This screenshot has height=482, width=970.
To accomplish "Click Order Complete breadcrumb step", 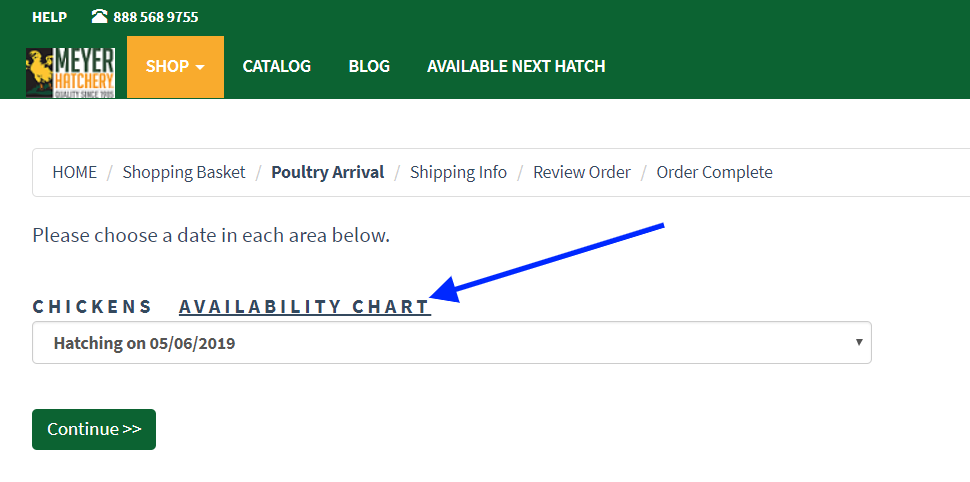I will pyautogui.click(x=715, y=172).
